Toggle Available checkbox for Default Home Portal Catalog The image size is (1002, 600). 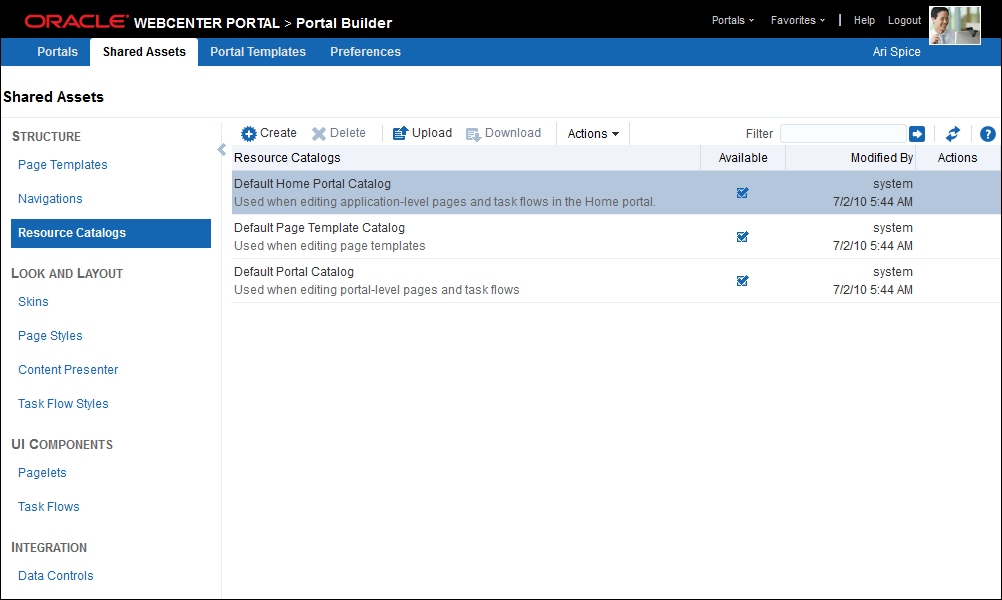743,192
